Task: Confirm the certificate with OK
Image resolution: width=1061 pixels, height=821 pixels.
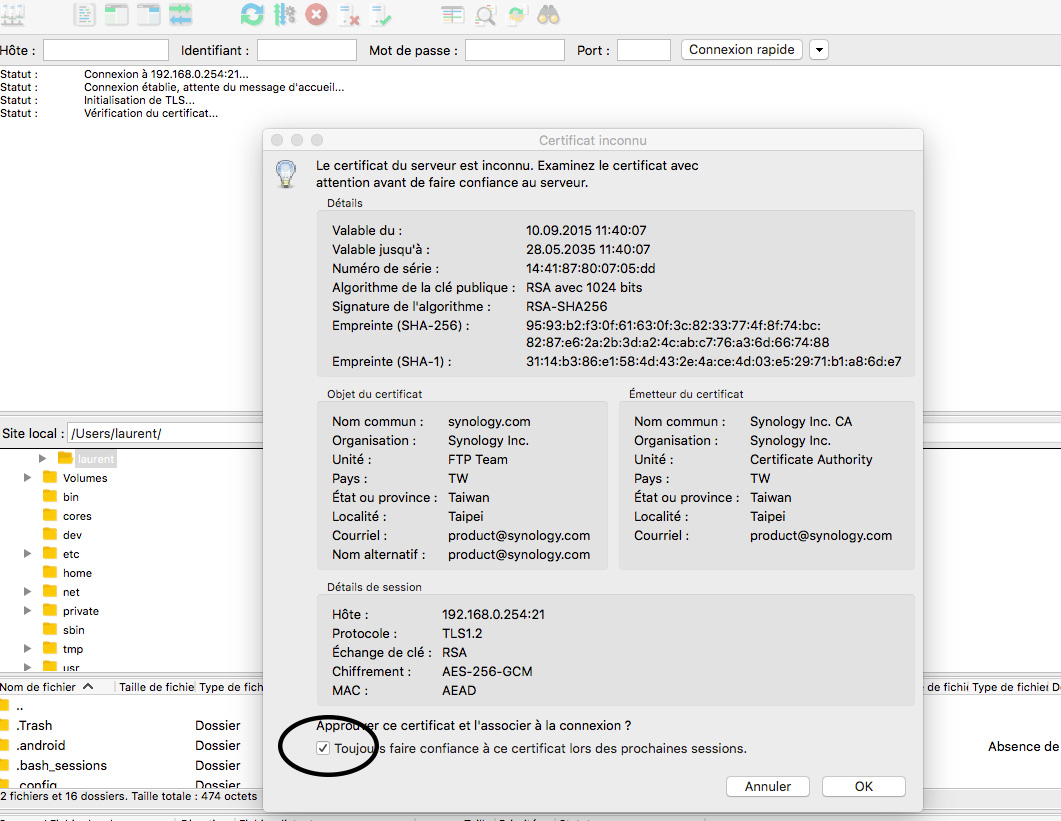Action: point(863,786)
